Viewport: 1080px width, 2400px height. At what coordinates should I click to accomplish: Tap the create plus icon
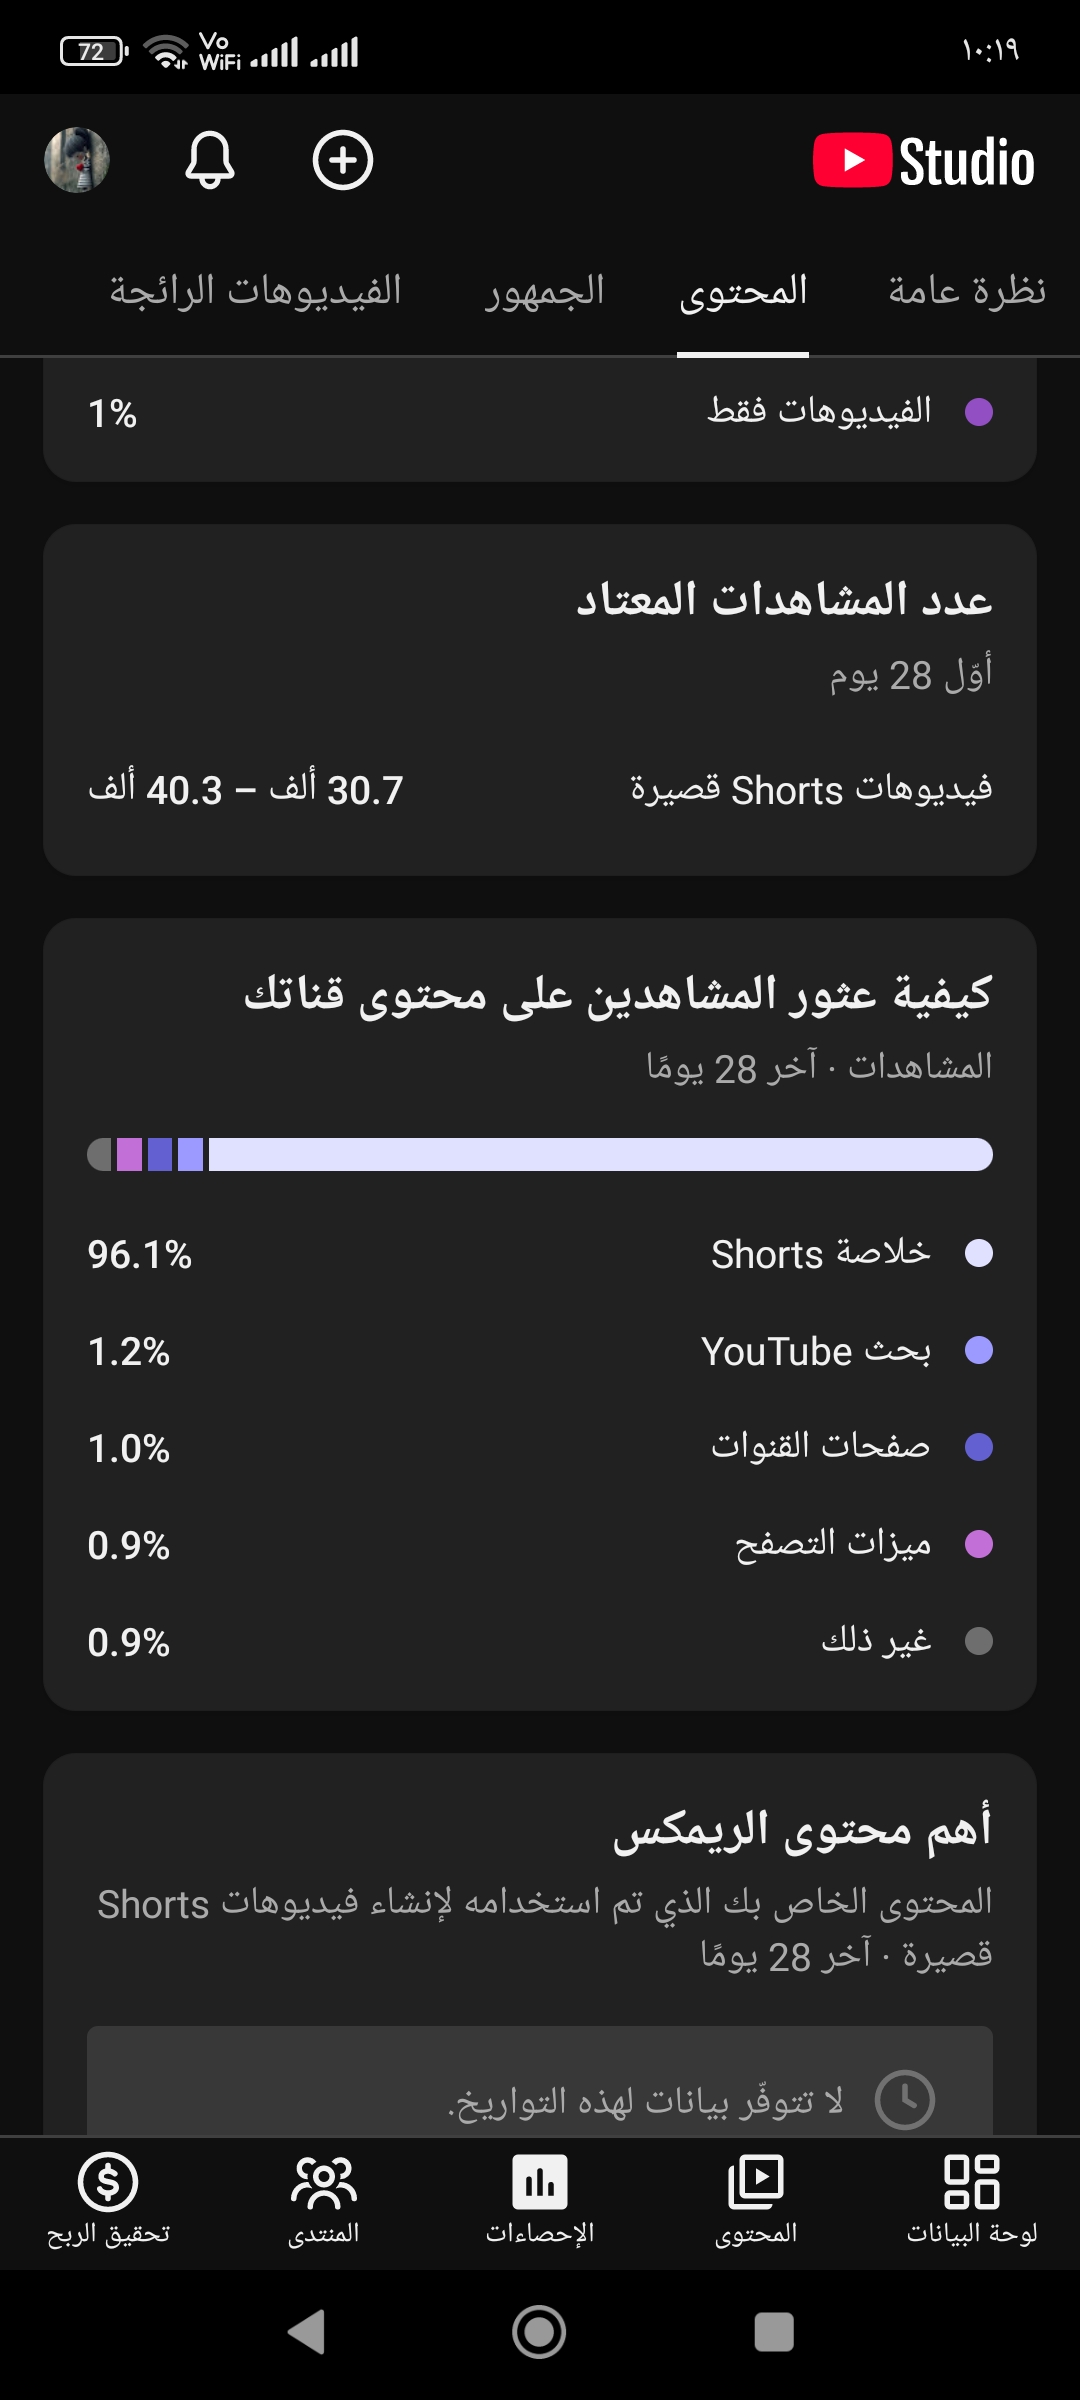[x=343, y=160]
